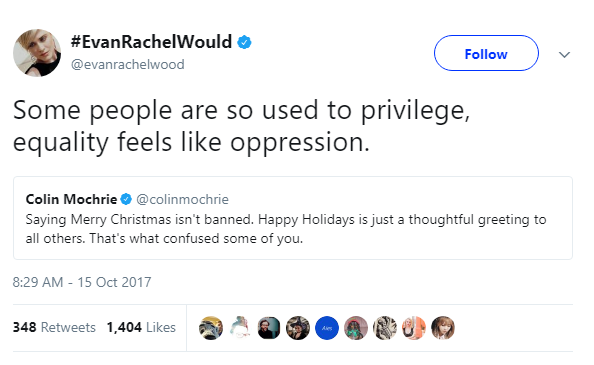Click the verified badge beside #EvanRachelWould

pyautogui.click(x=244, y=42)
